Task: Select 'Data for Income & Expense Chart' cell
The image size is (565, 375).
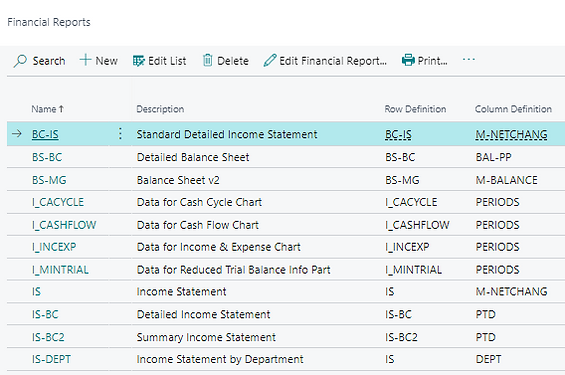Action: (219, 247)
